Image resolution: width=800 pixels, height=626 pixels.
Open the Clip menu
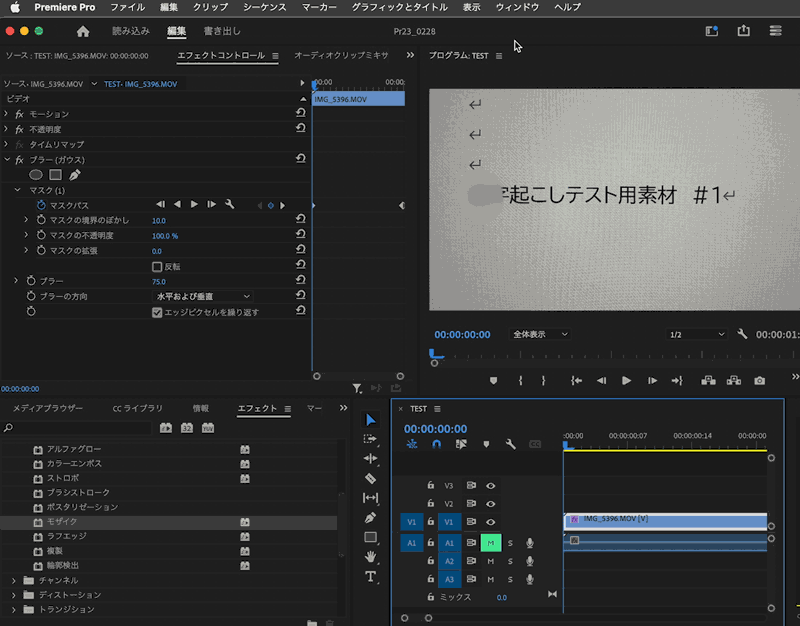tap(210, 7)
